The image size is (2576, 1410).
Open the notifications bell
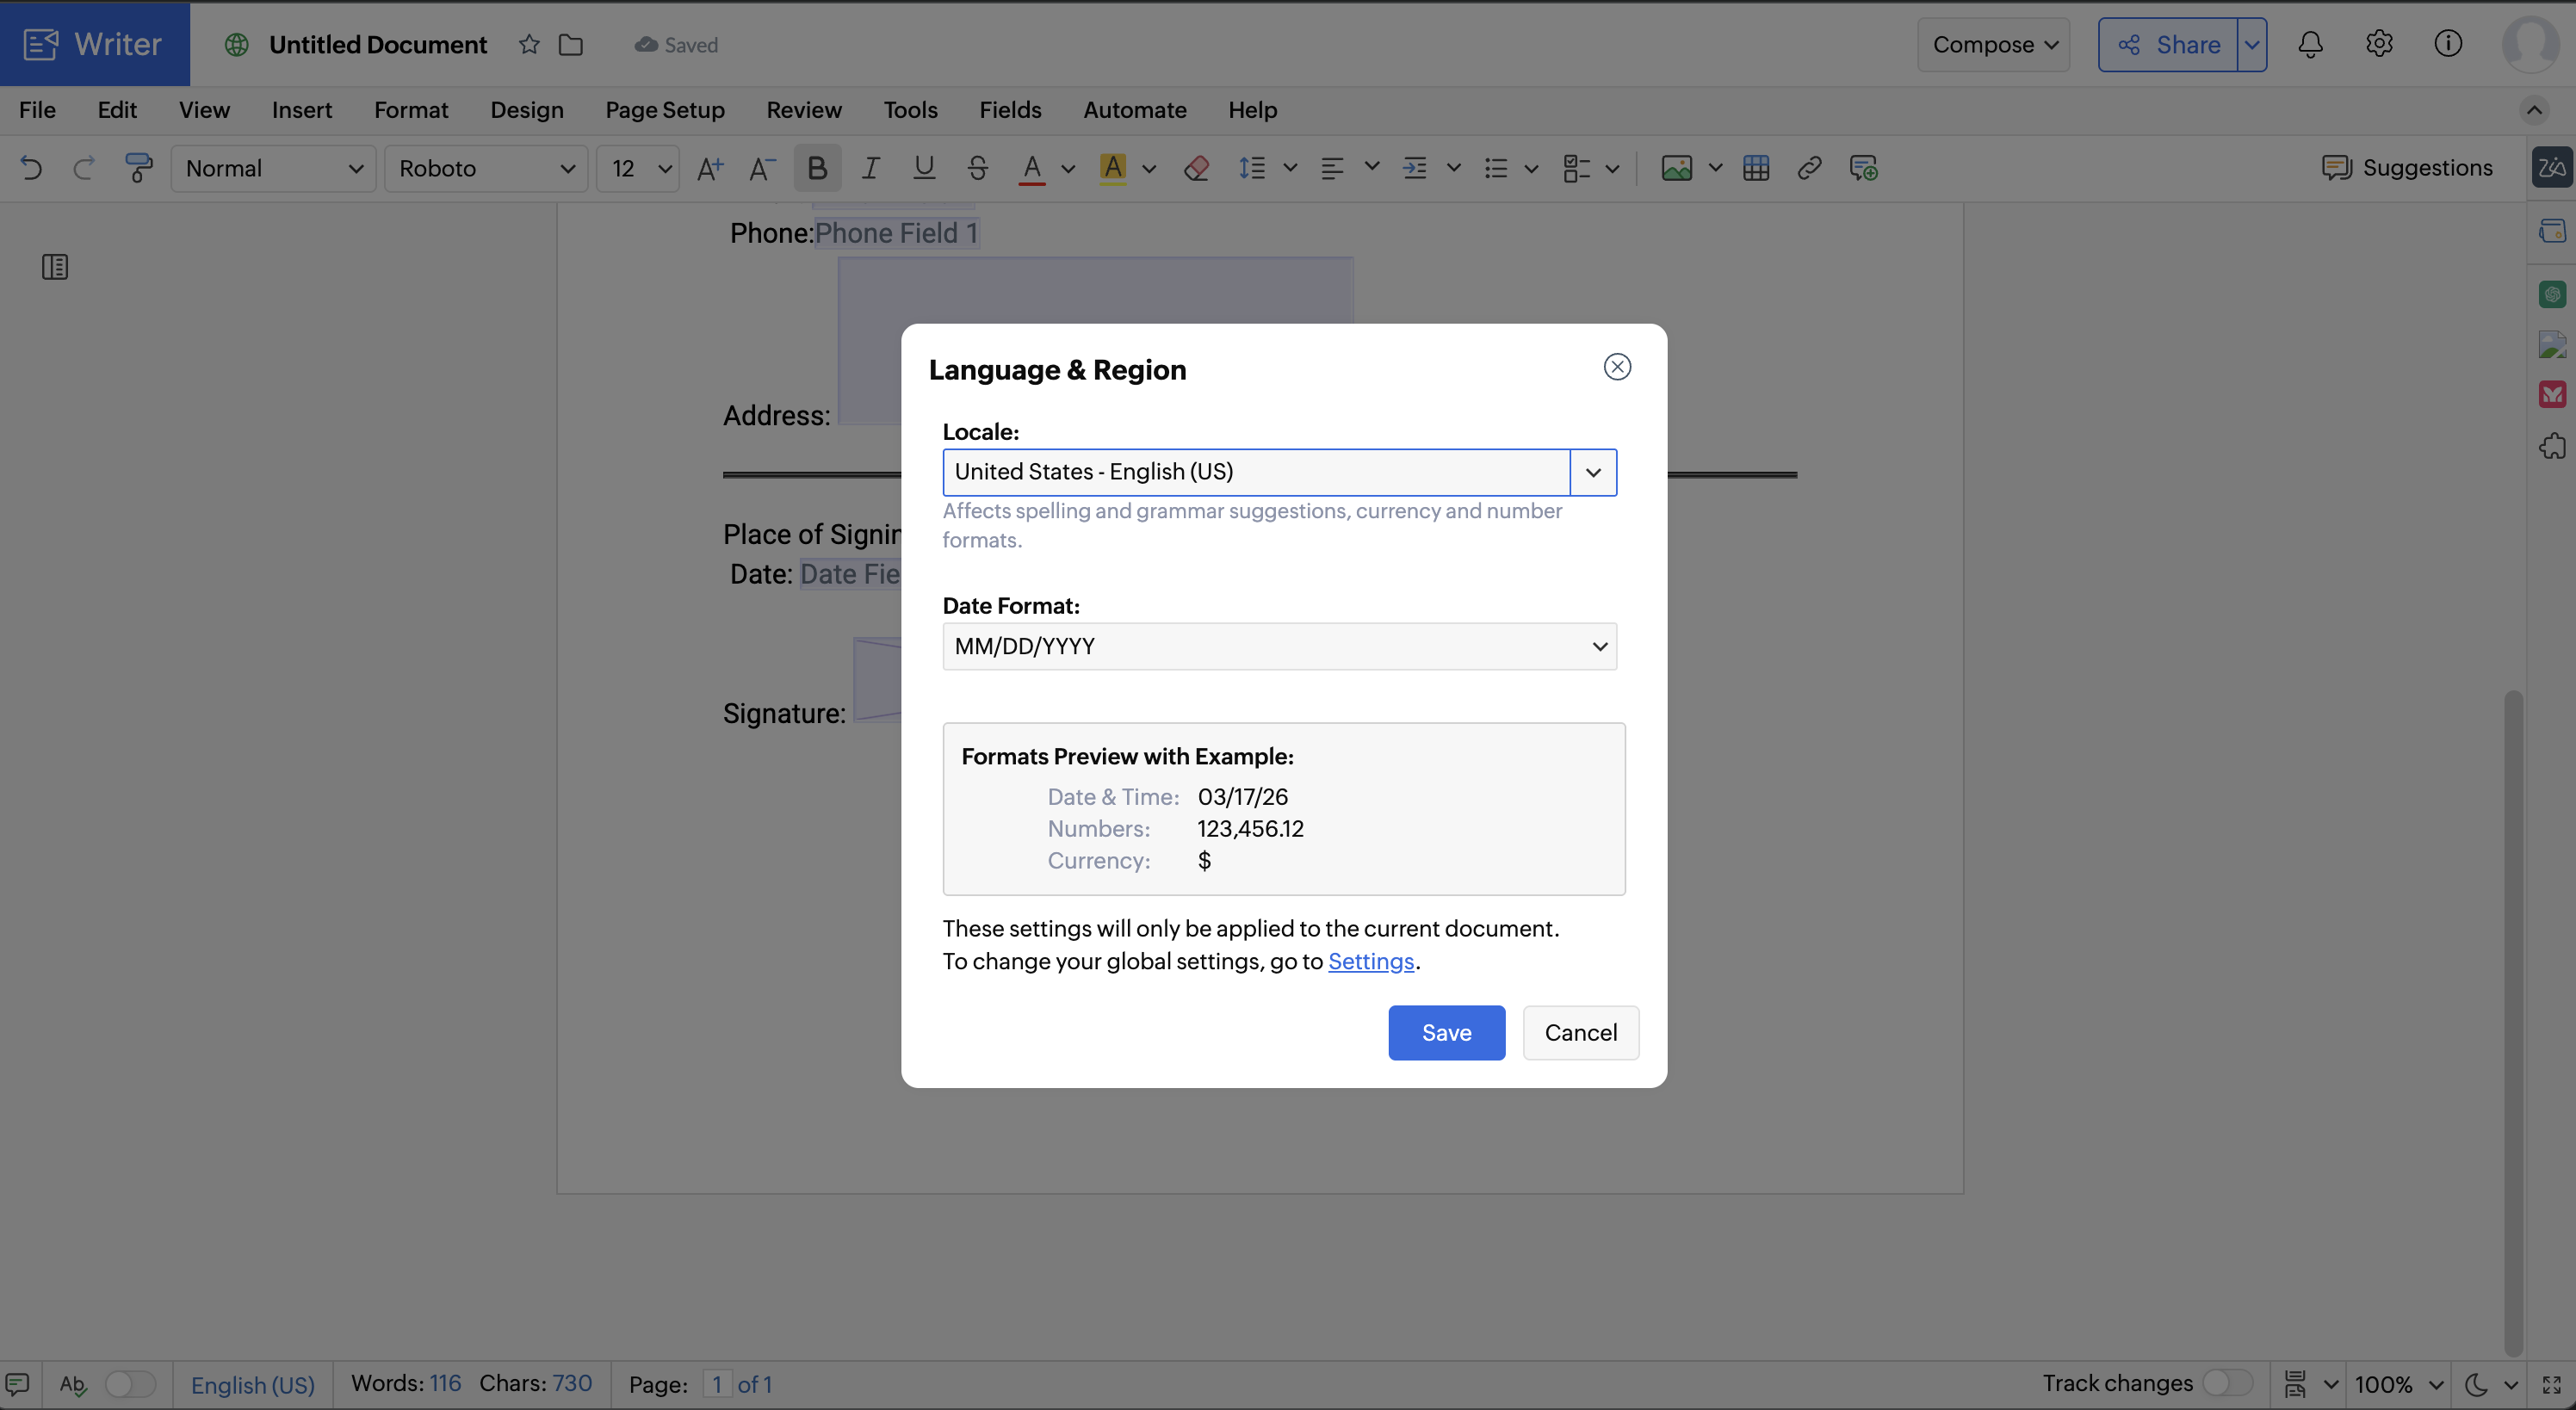click(x=2310, y=45)
